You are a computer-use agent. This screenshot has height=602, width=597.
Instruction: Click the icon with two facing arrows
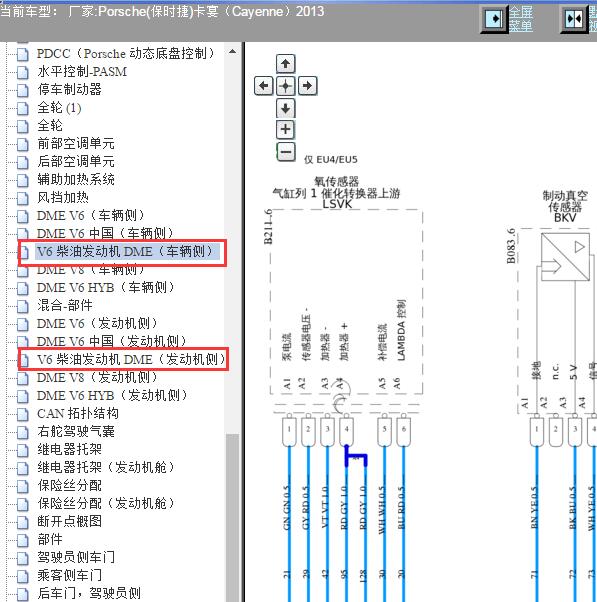574,18
